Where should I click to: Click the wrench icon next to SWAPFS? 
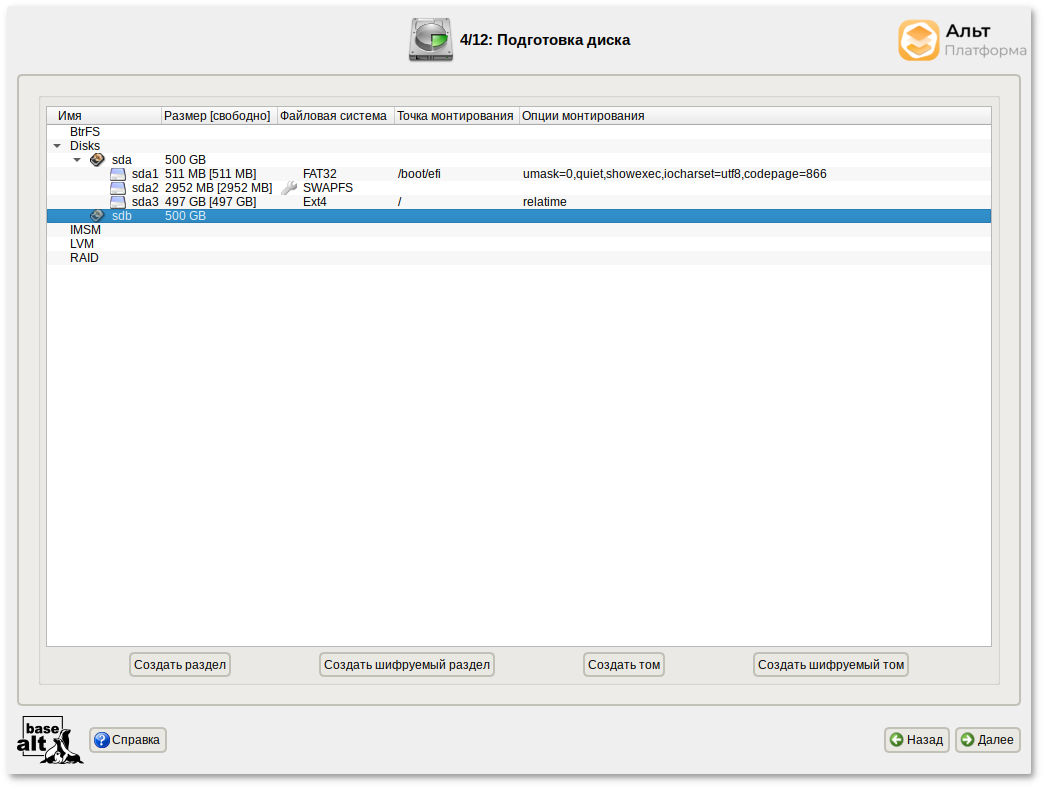click(x=289, y=188)
